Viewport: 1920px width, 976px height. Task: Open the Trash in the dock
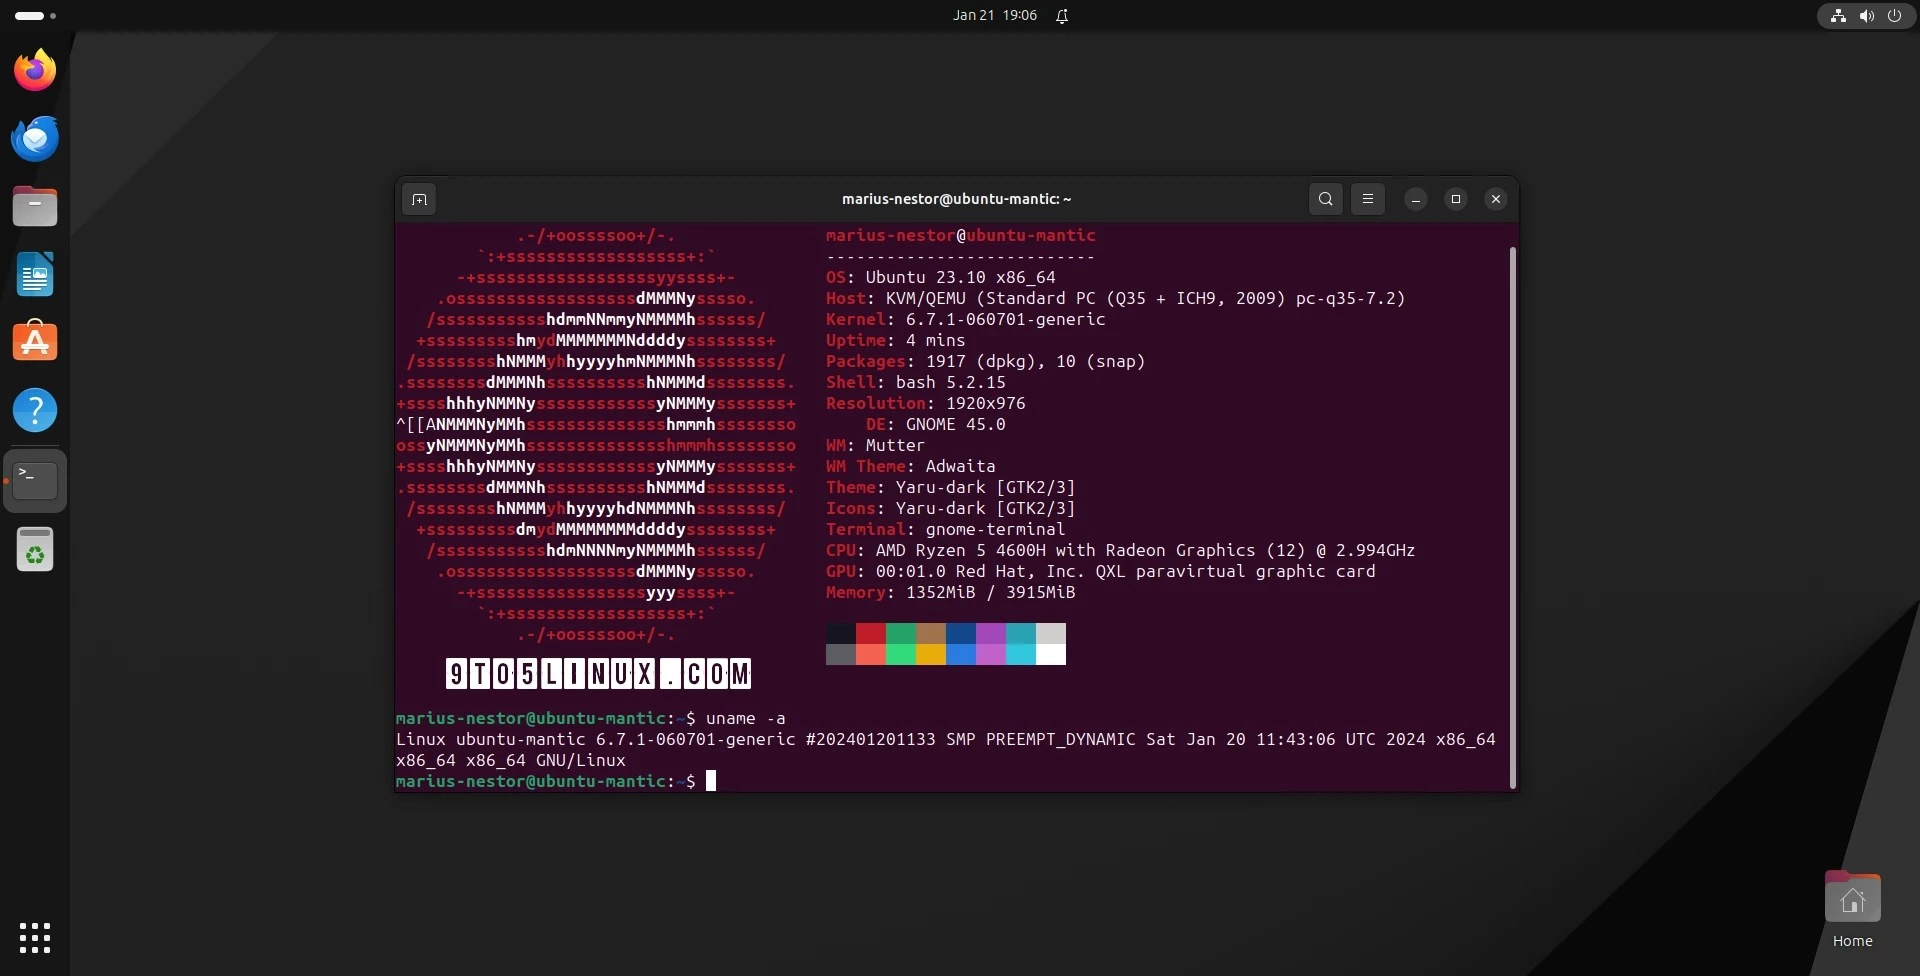click(35, 549)
